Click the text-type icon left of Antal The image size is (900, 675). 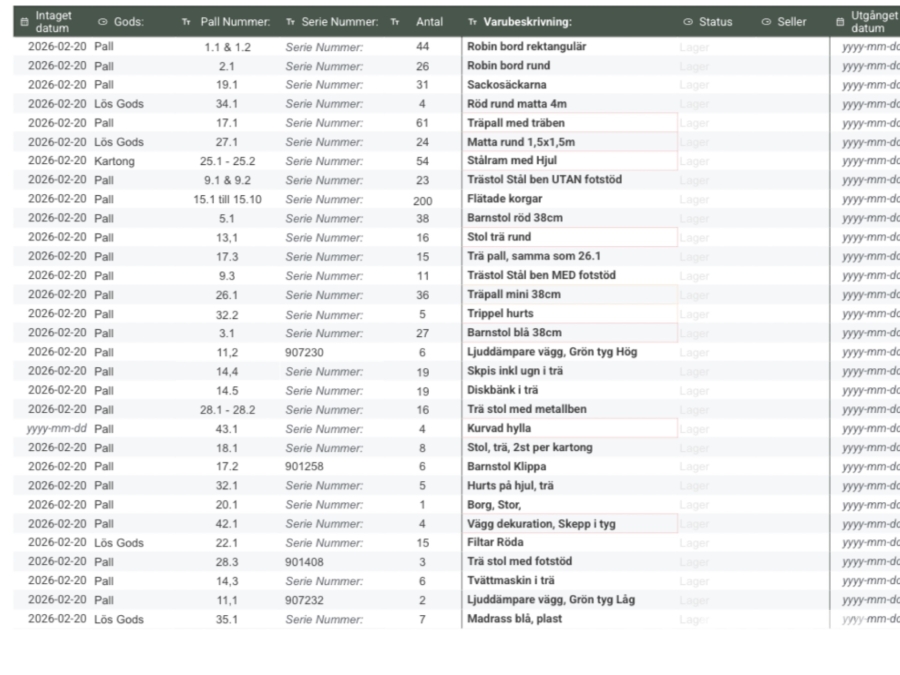pos(395,21)
